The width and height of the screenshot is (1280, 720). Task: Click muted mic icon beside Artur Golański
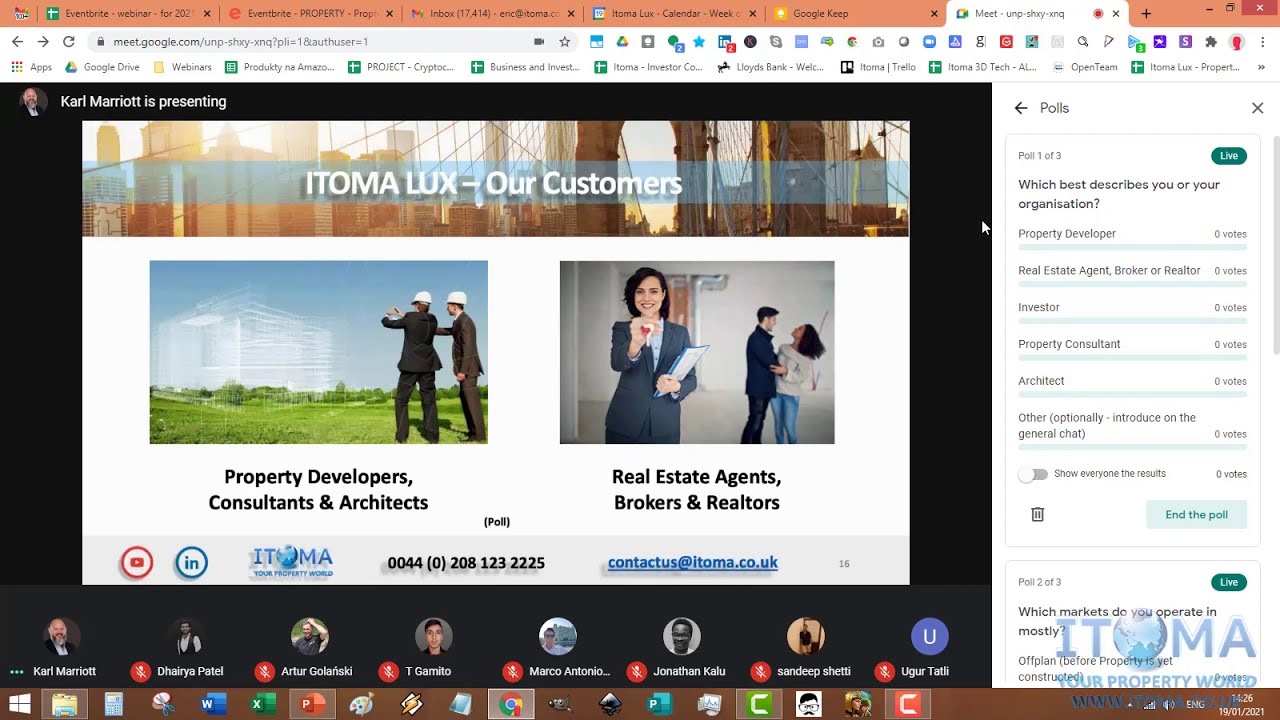coord(264,672)
